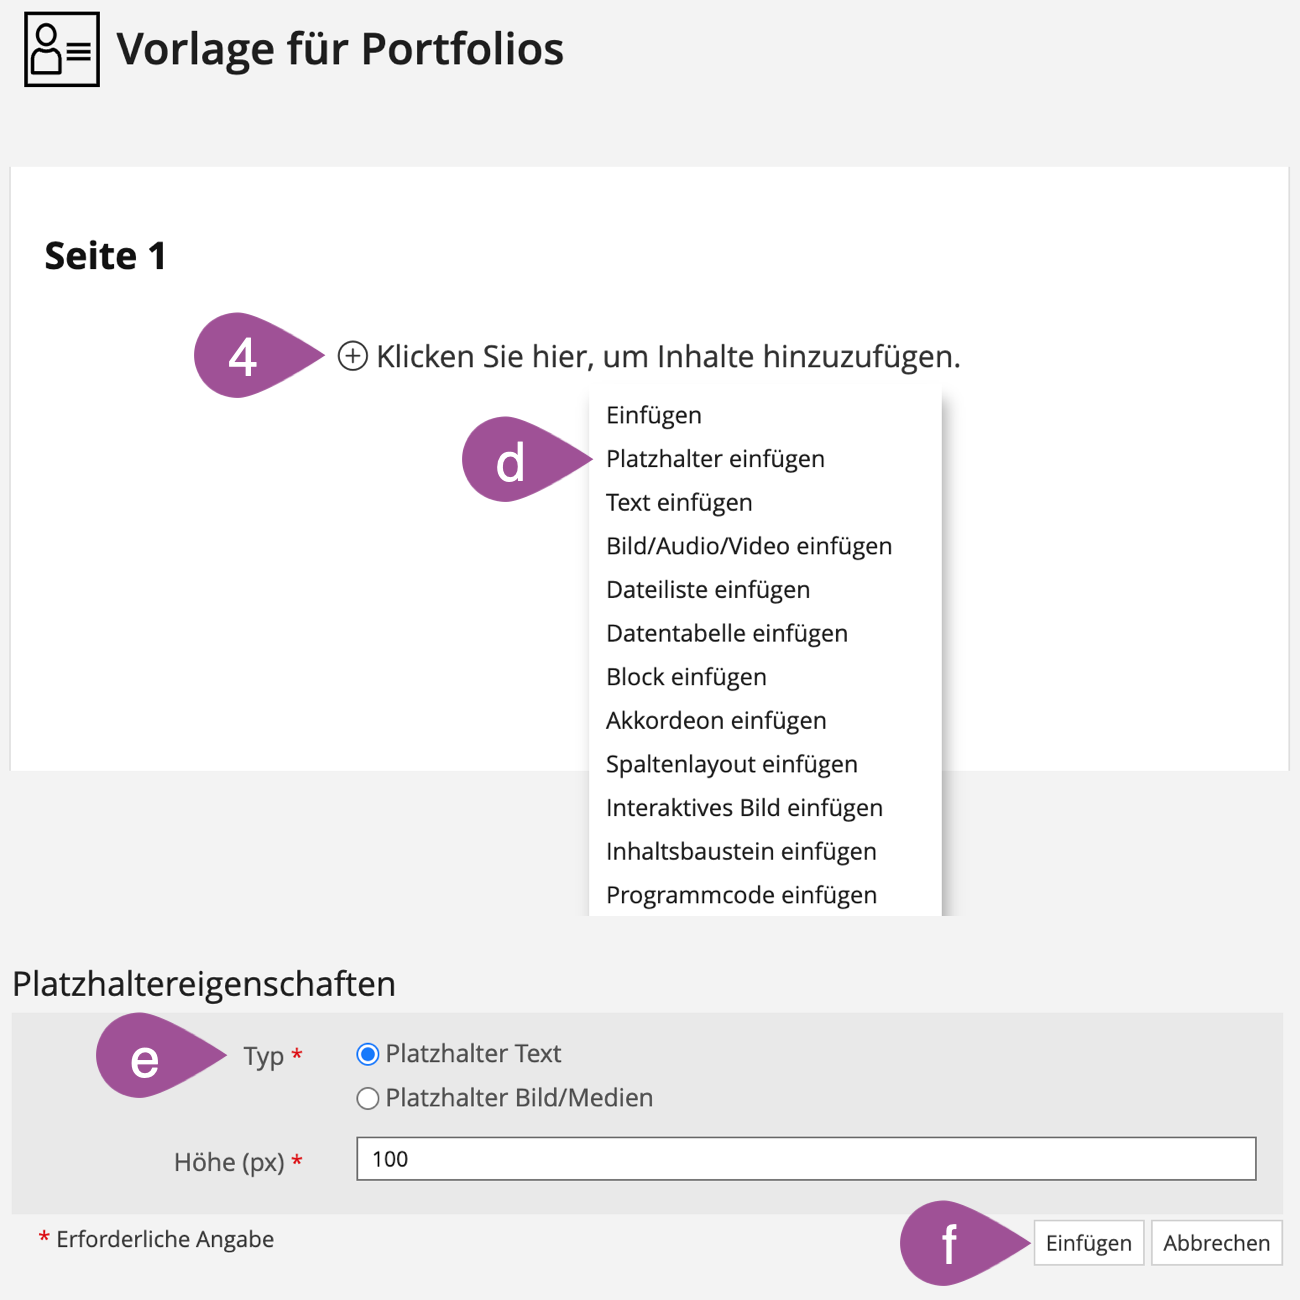Pick Interaktives Bild einfügen entry
Screen dimensions: 1300x1300
(744, 808)
